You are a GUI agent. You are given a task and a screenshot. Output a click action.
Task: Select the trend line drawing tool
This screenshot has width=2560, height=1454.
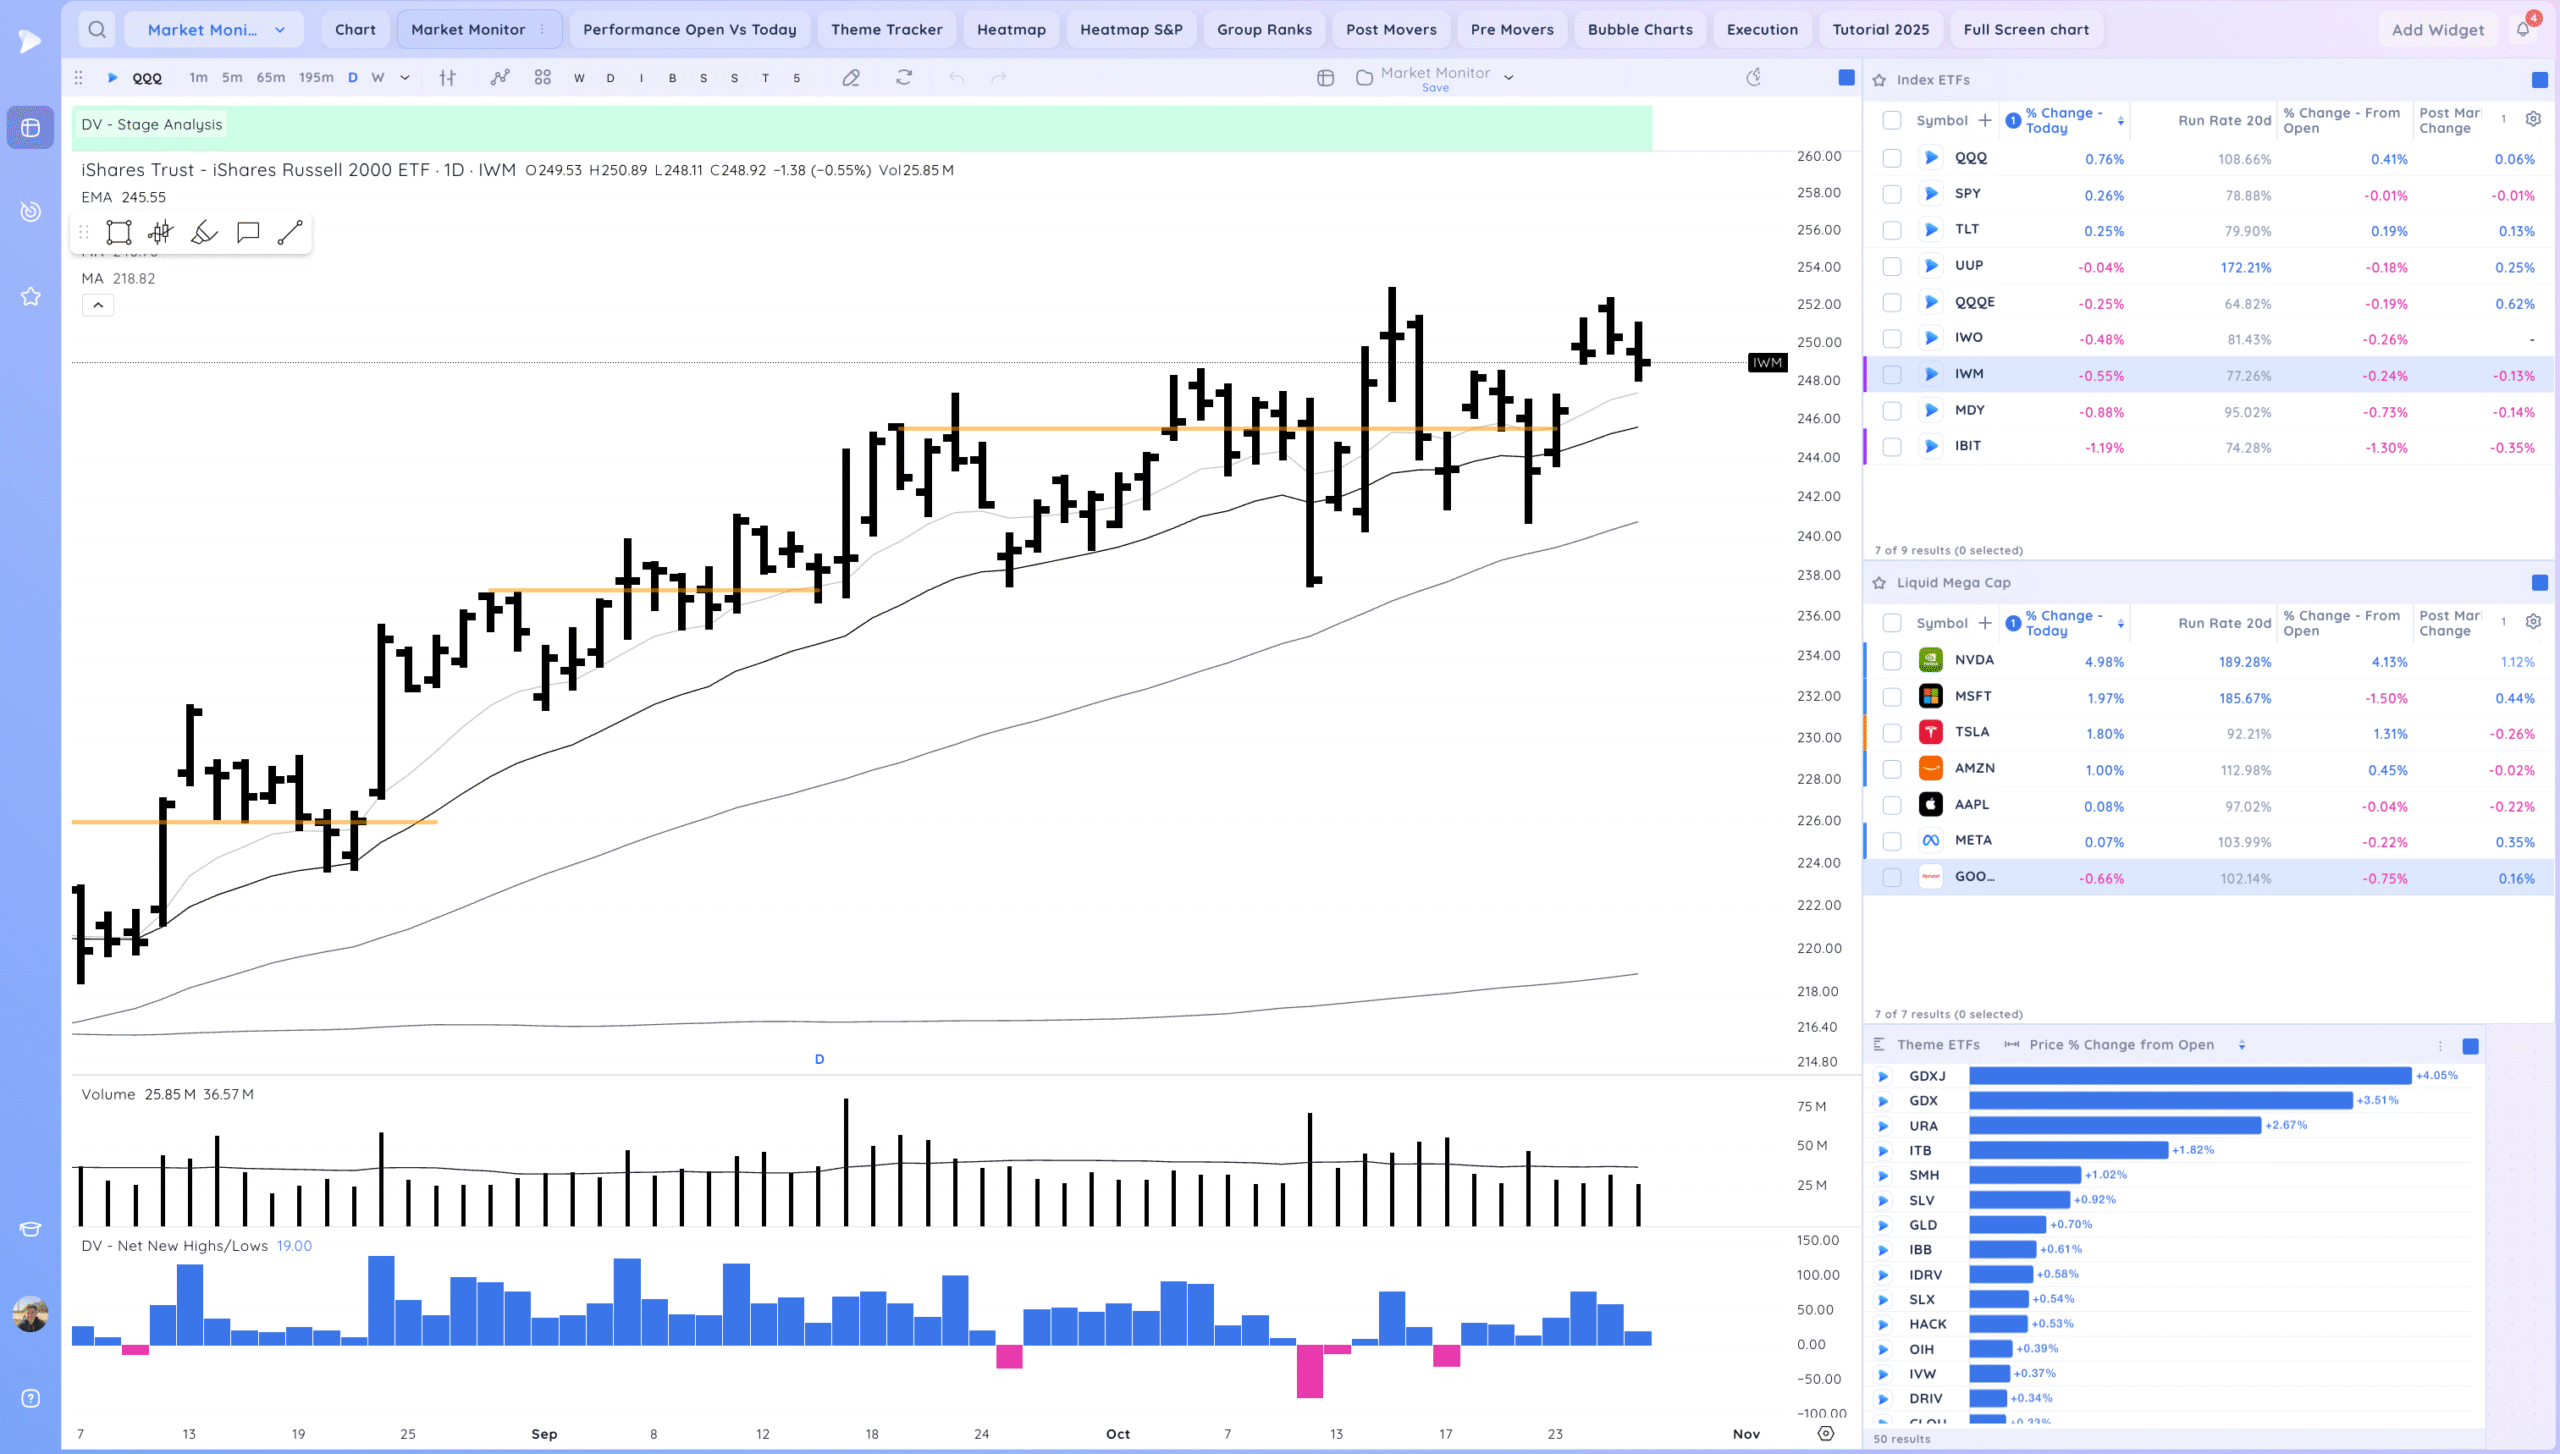290,233
